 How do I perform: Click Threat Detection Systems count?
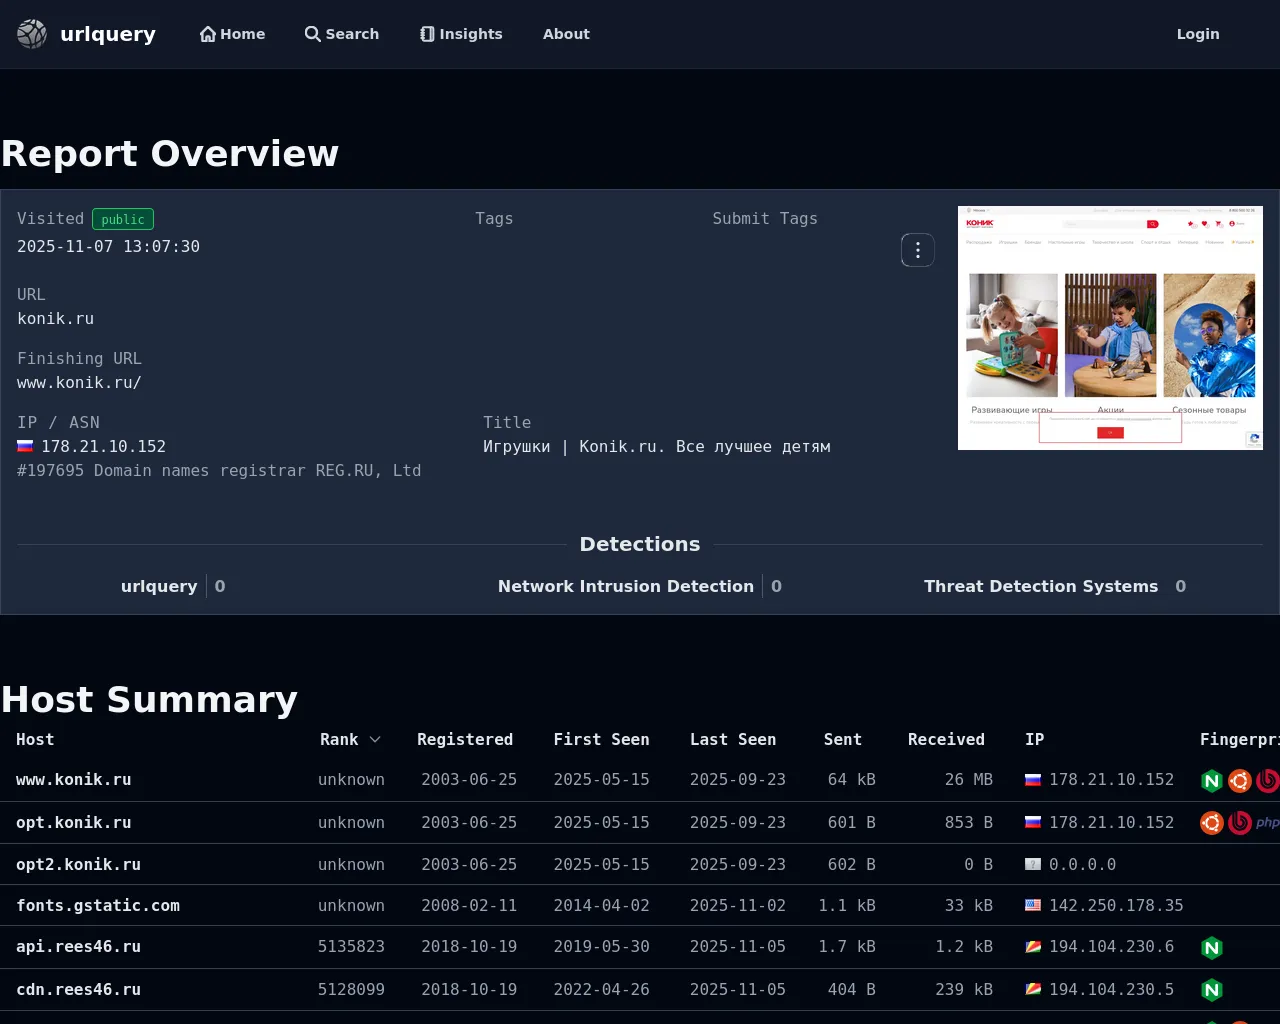click(1181, 587)
